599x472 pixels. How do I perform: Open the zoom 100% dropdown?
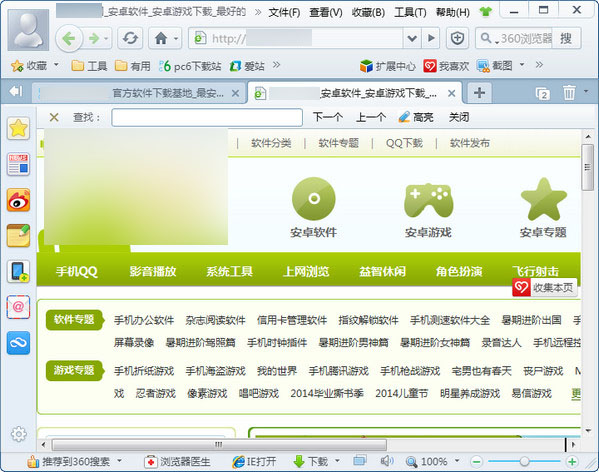[x=457, y=461]
